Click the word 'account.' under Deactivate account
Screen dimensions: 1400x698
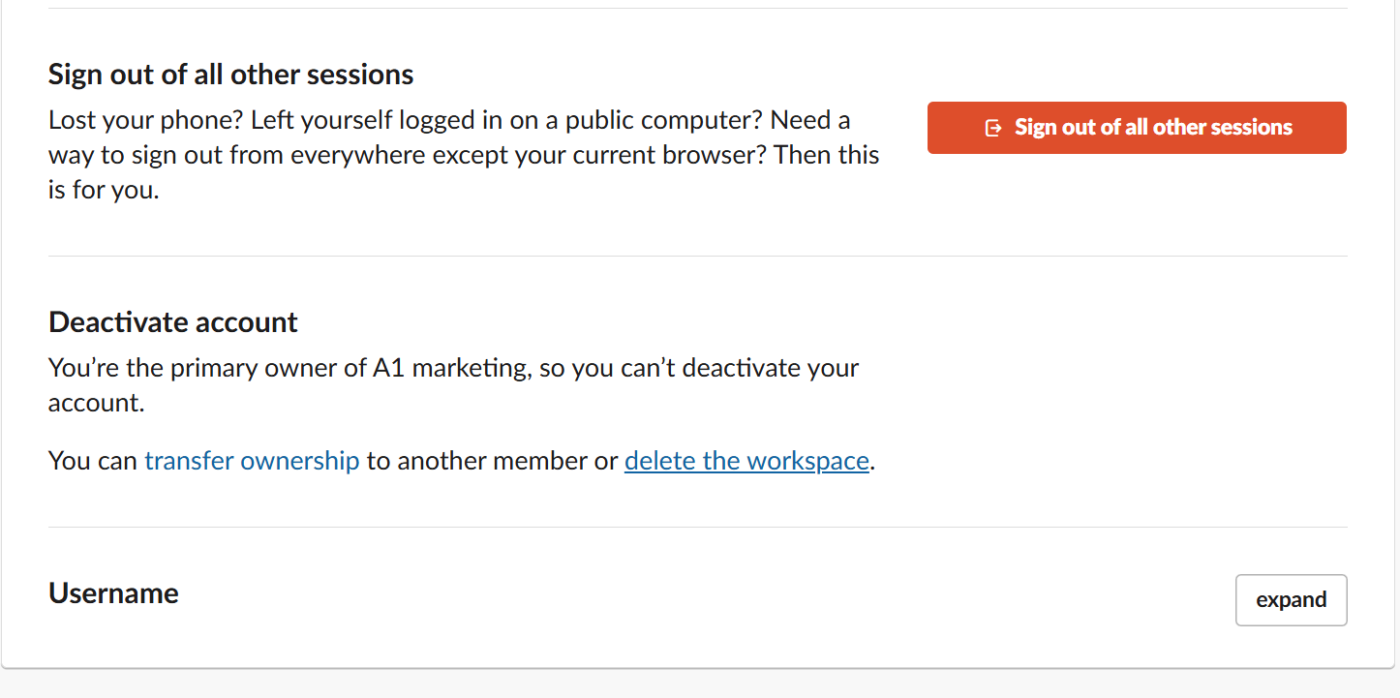point(96,403)
